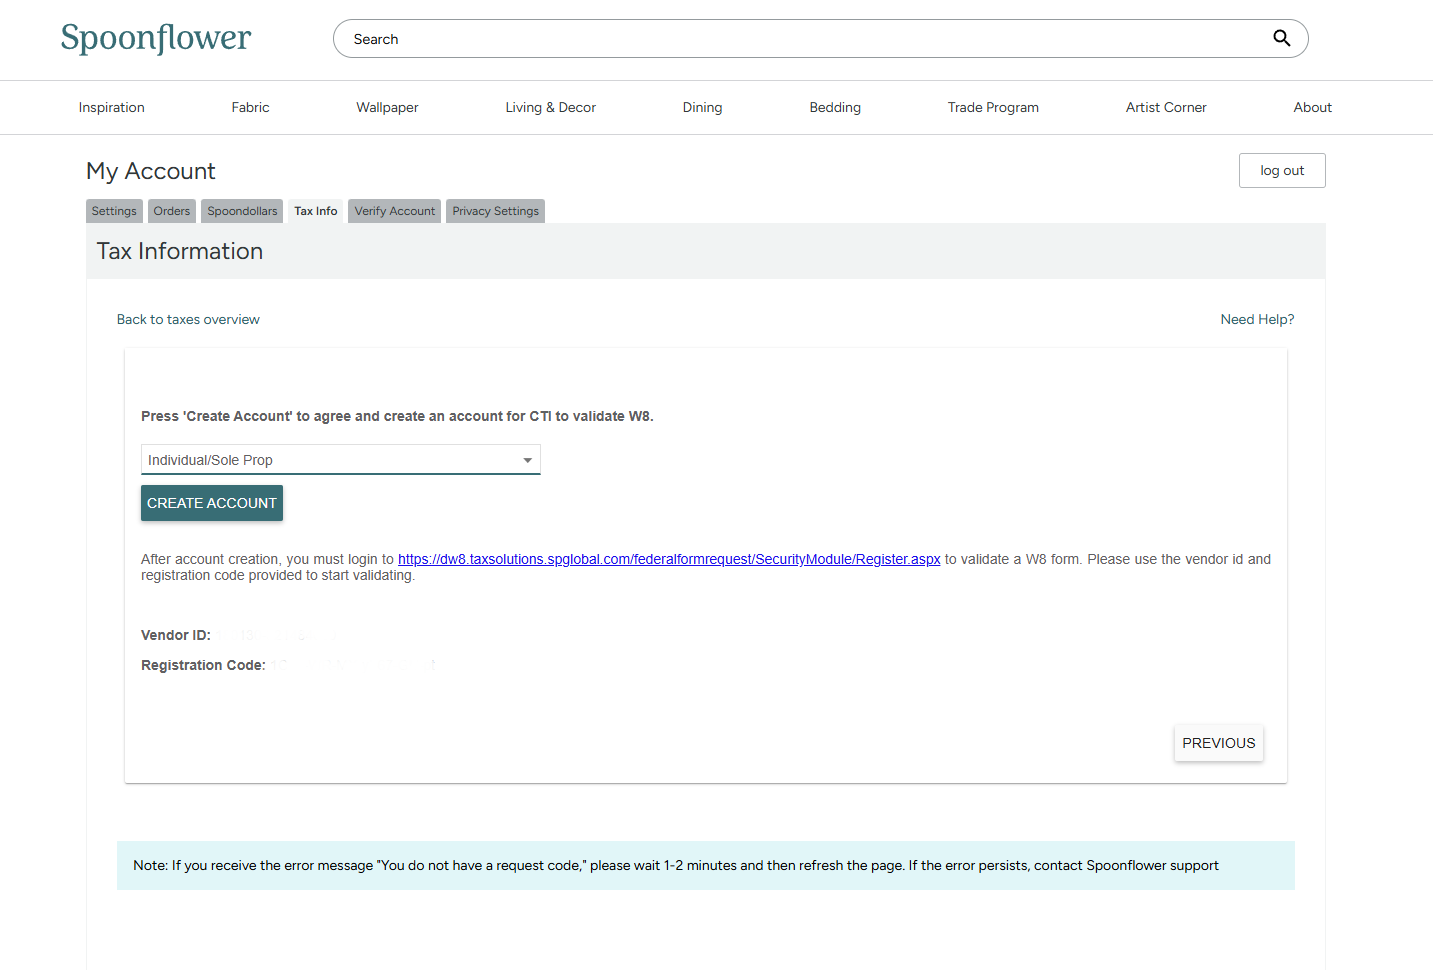This screenshot has width=1433, height=970.
Task: Open the Trade Program menu item
Action: coord(993,108)
